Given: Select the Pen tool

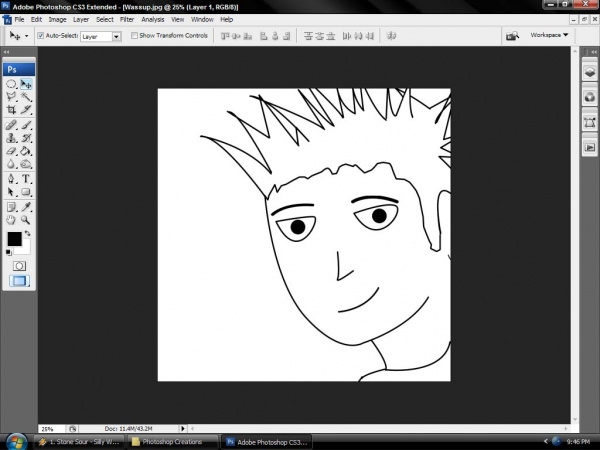Looking at the screenshot, I should (11, 179).
